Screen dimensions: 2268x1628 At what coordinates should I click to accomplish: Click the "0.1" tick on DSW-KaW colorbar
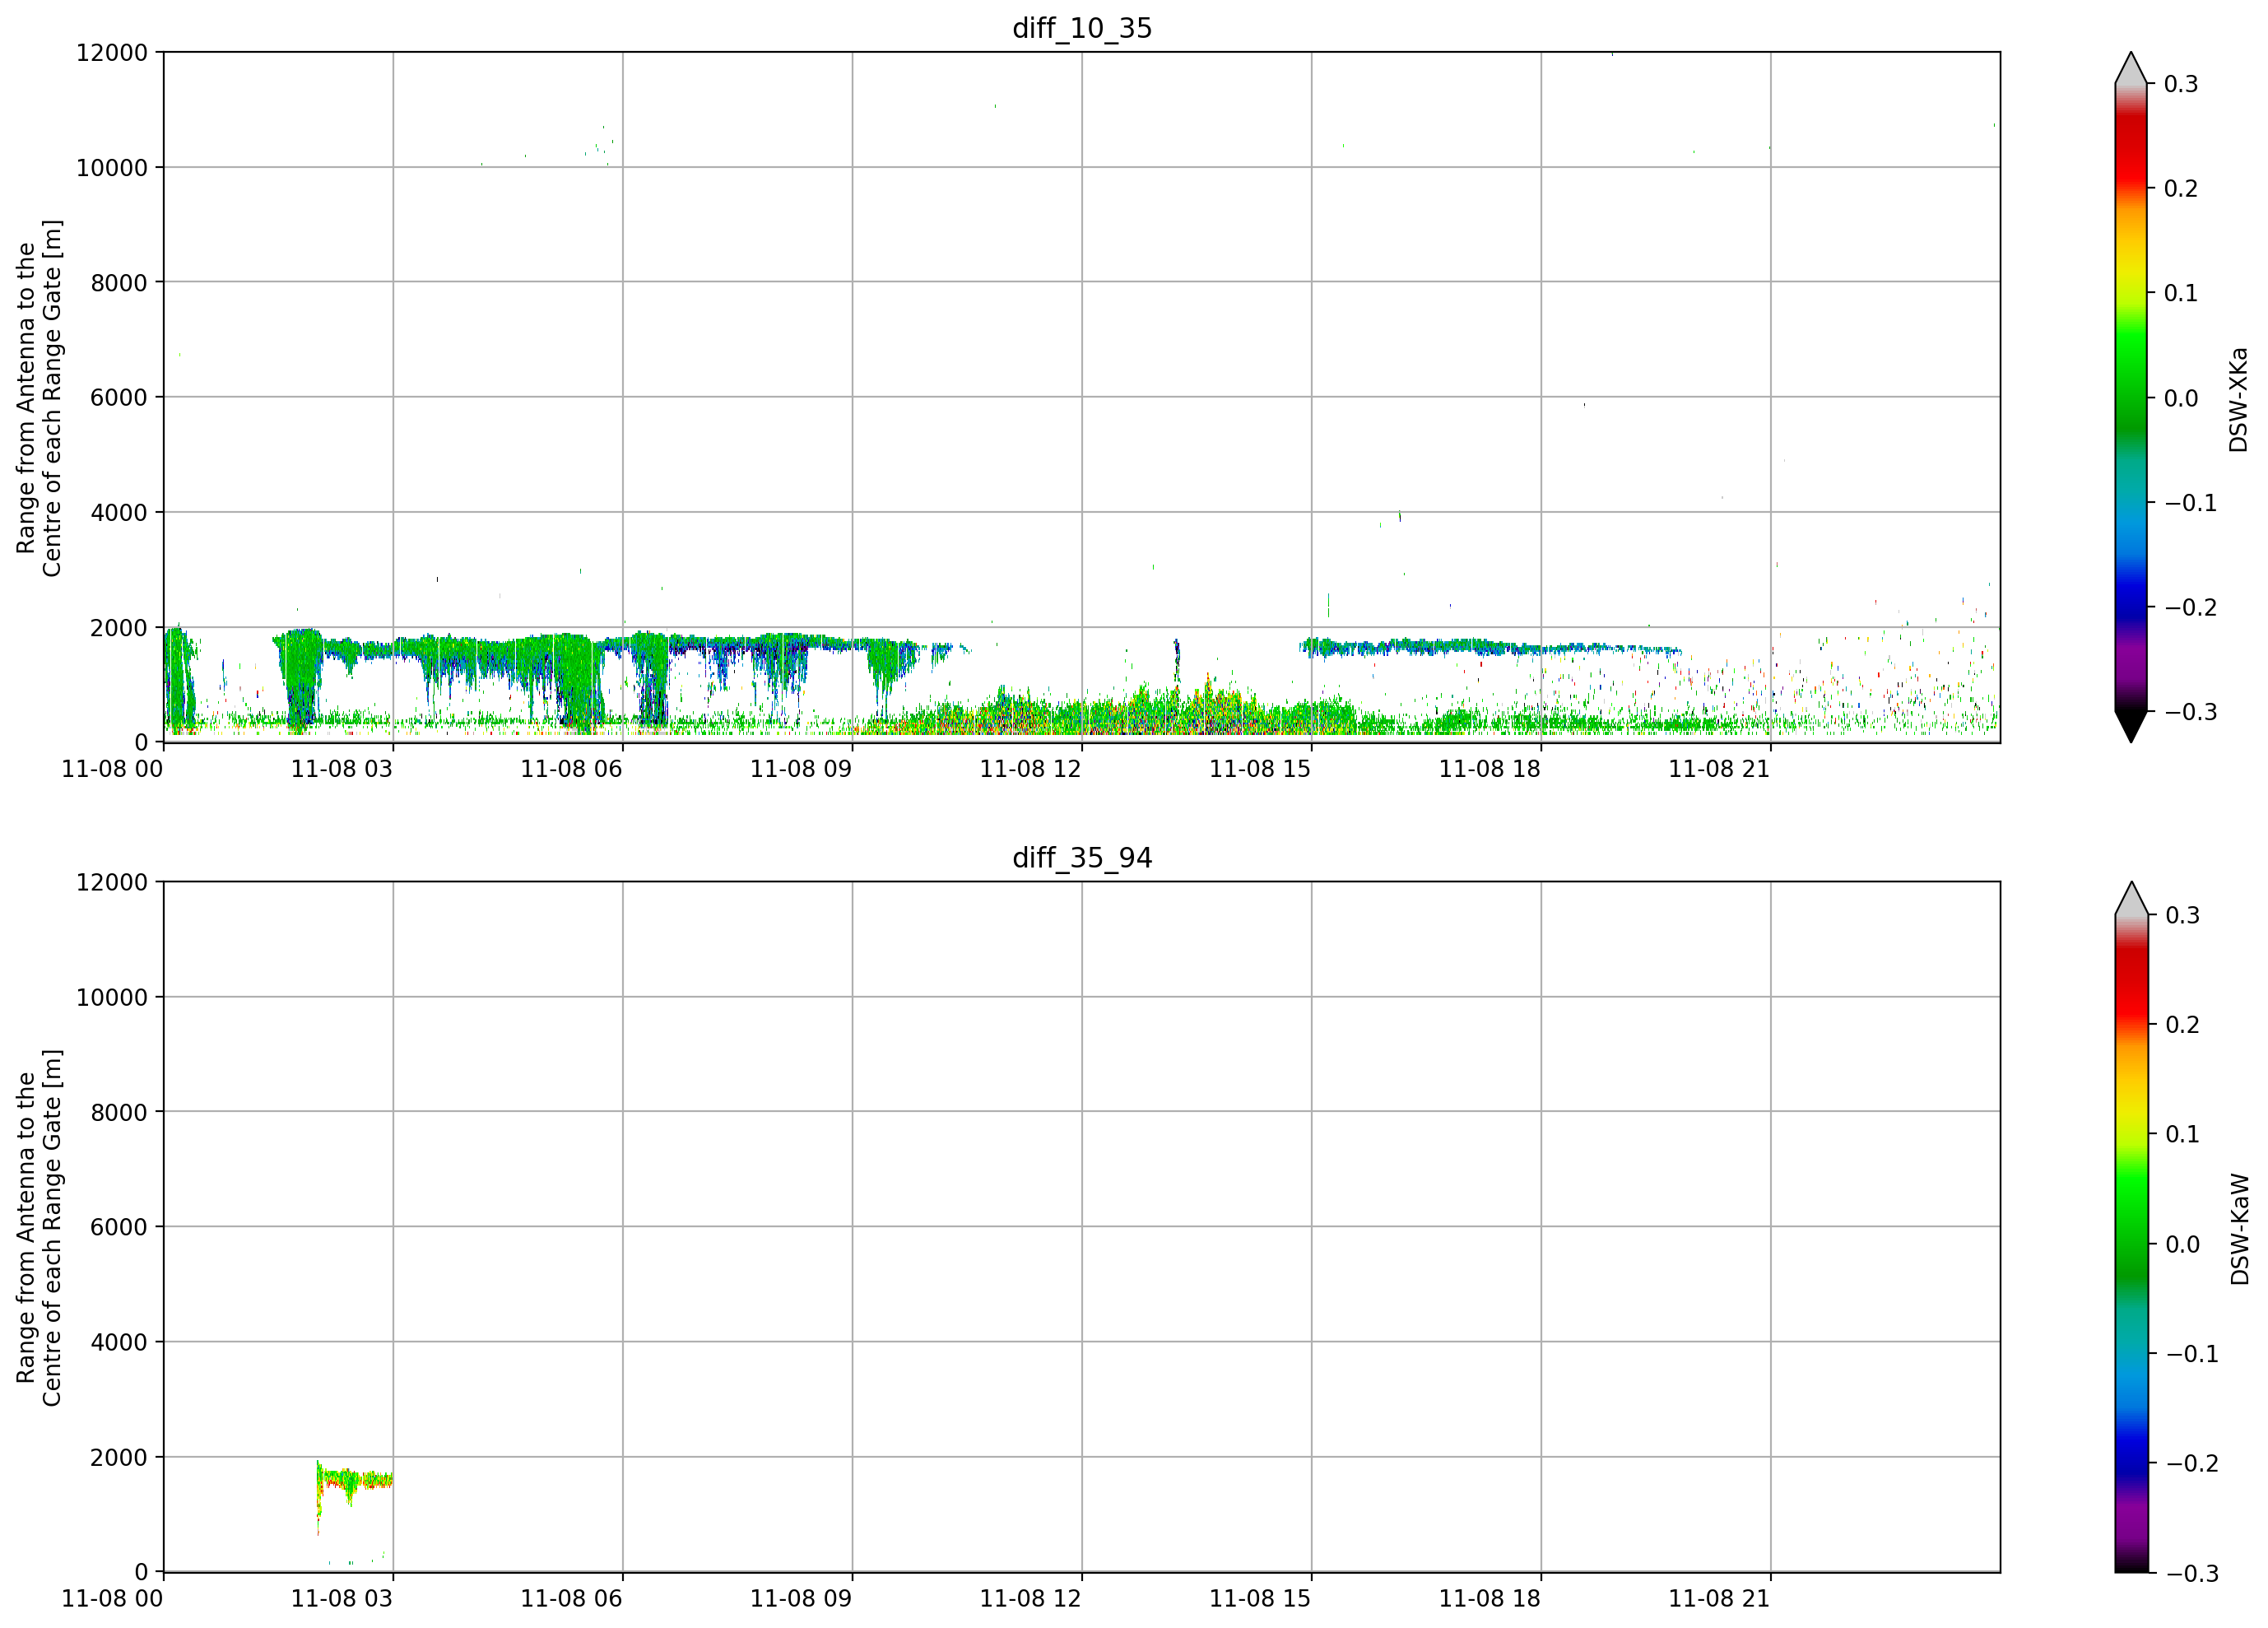(x=2182, y=1134)
